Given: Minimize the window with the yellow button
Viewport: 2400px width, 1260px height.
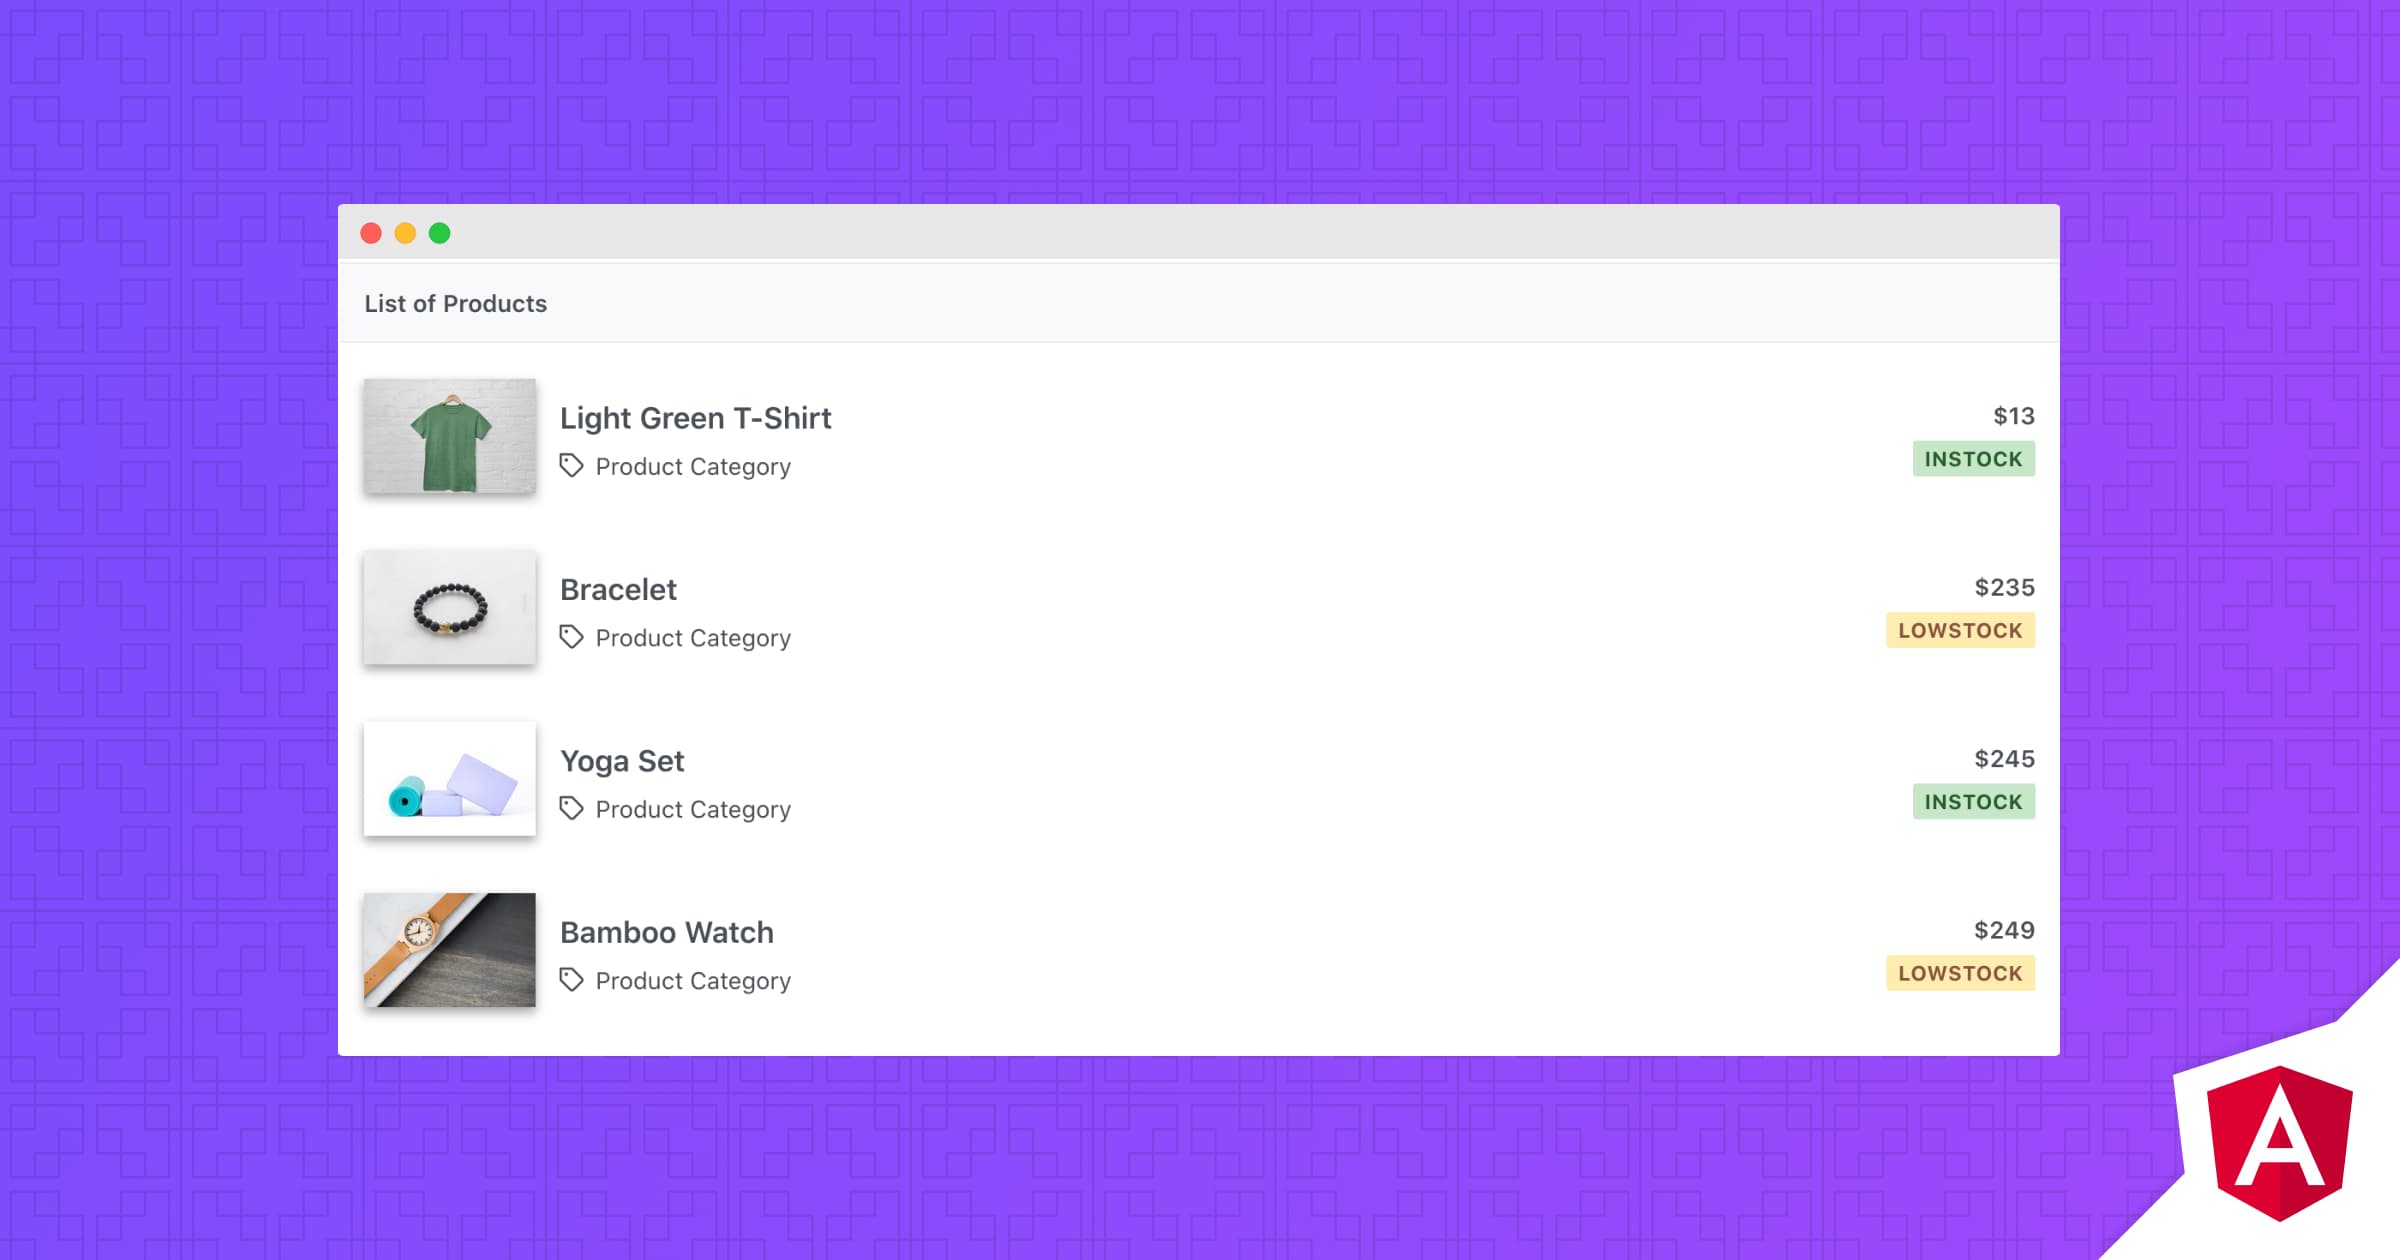Looking at the screenshot, I should pos(405,233).
